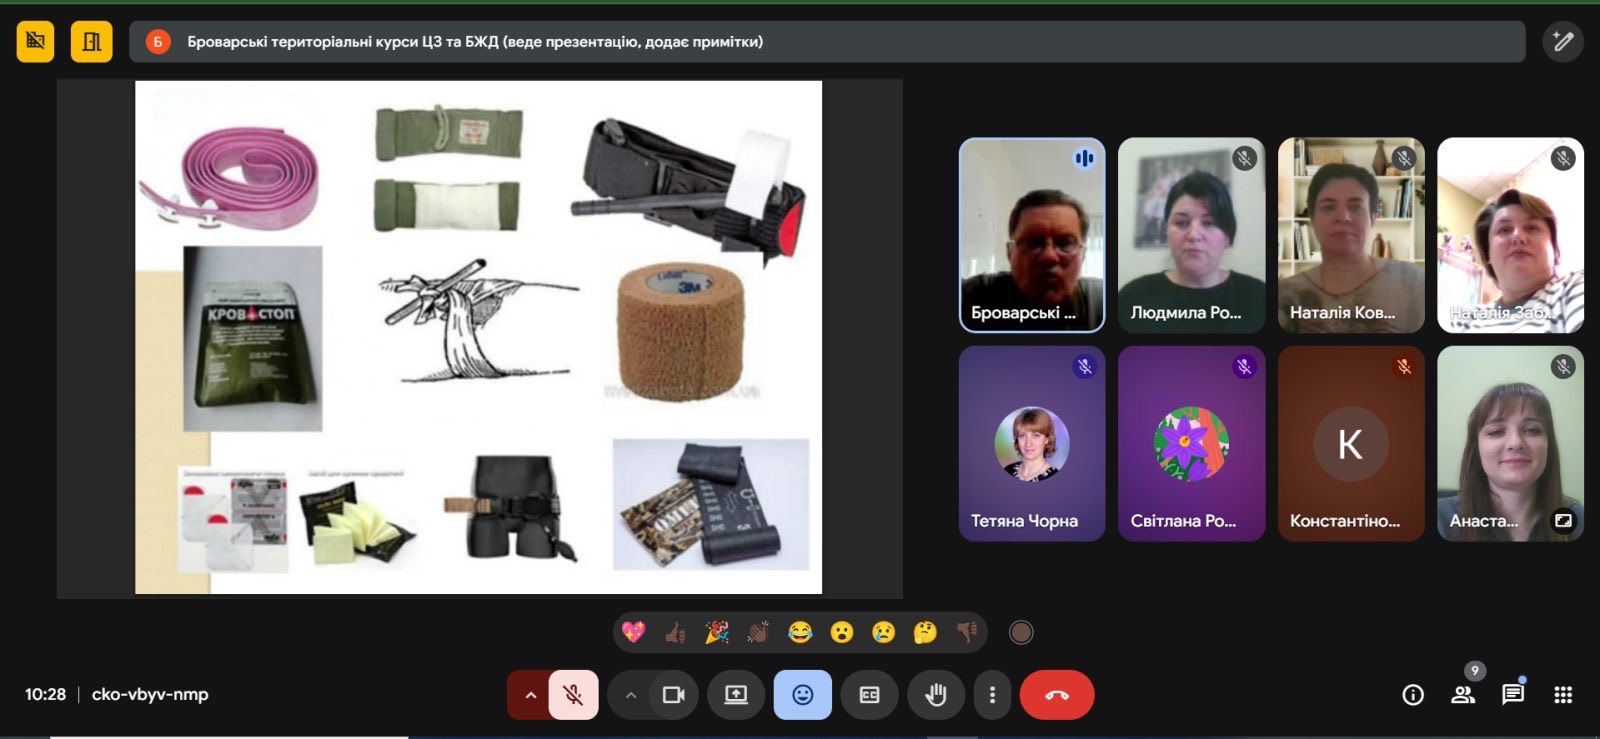This screenshot has width=1600, height=739.
Task: Send the thumbs down reaction
Action: (x=966, y=632)
